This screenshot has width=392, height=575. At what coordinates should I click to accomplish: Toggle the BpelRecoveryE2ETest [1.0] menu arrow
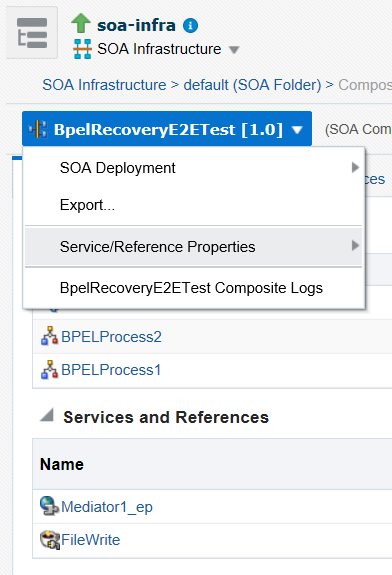click(x=297, y=130)
